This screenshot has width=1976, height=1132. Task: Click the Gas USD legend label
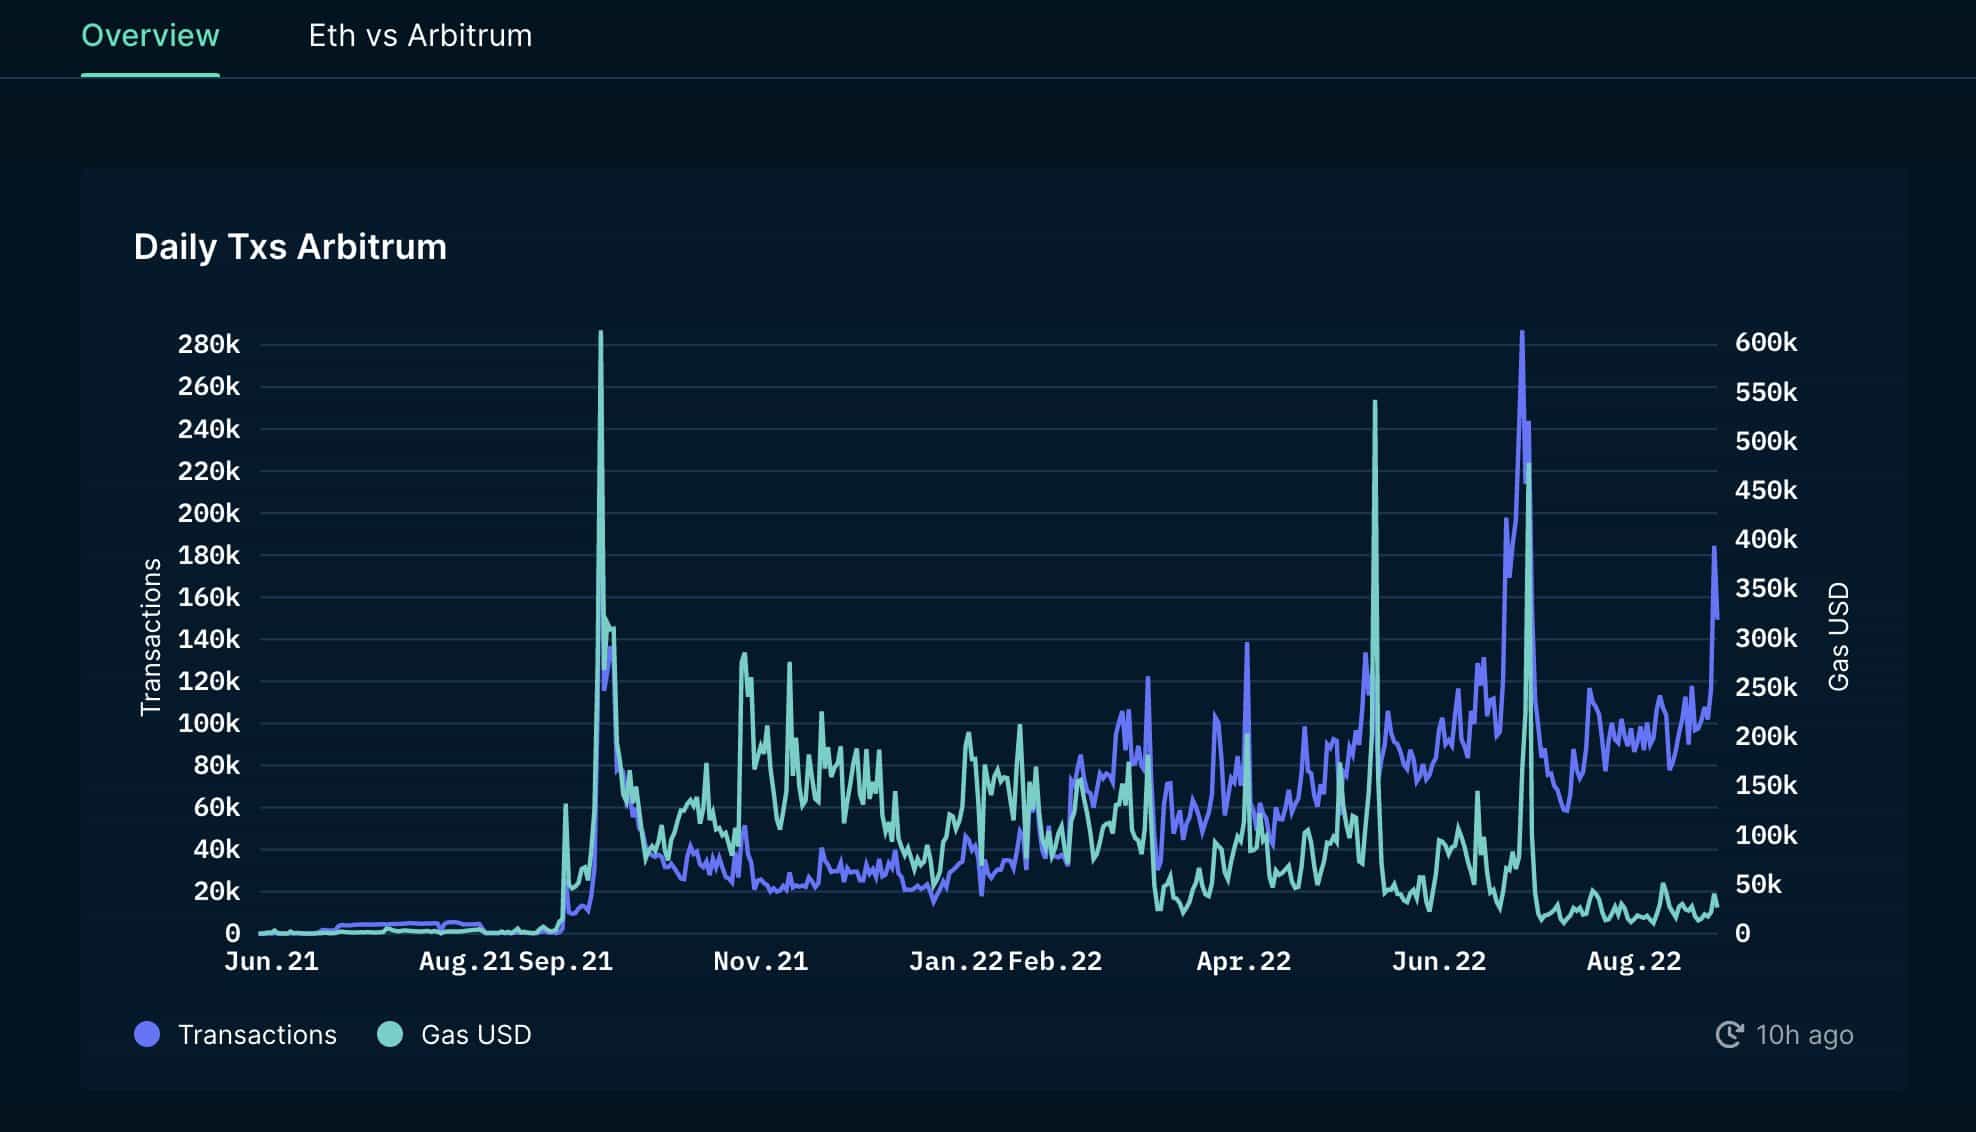coord(476,1035)
